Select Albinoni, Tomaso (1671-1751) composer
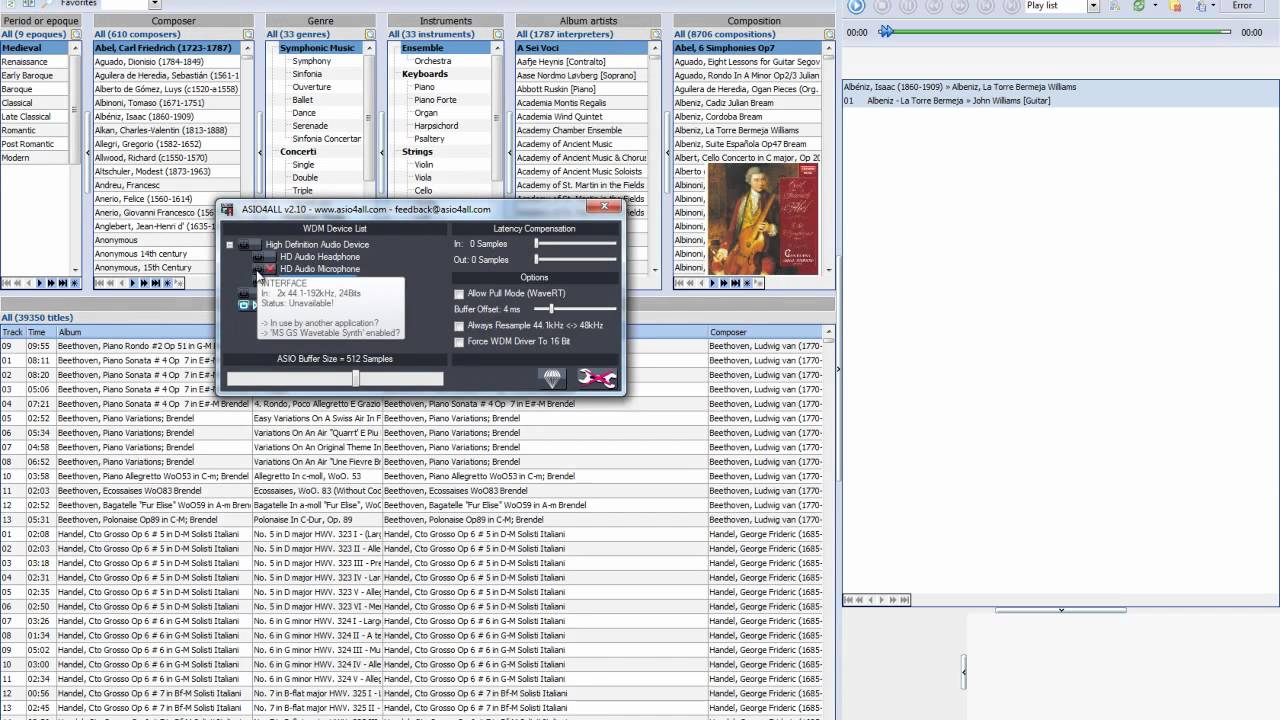The image size is (1280, 720). (x=167, y=103)
